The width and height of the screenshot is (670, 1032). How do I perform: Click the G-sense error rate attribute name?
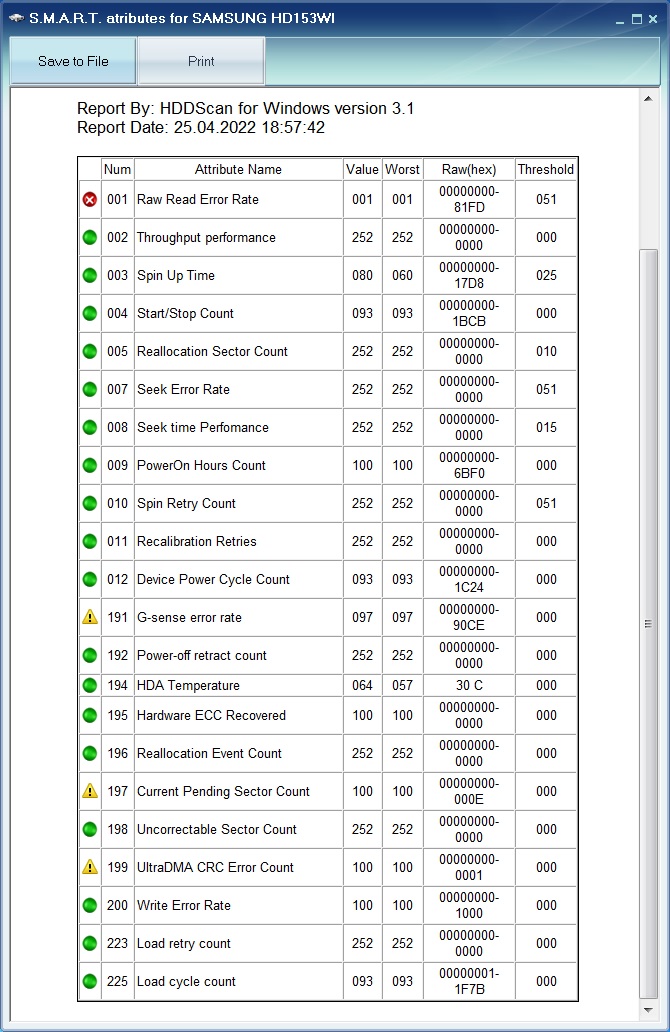[189, 617]
